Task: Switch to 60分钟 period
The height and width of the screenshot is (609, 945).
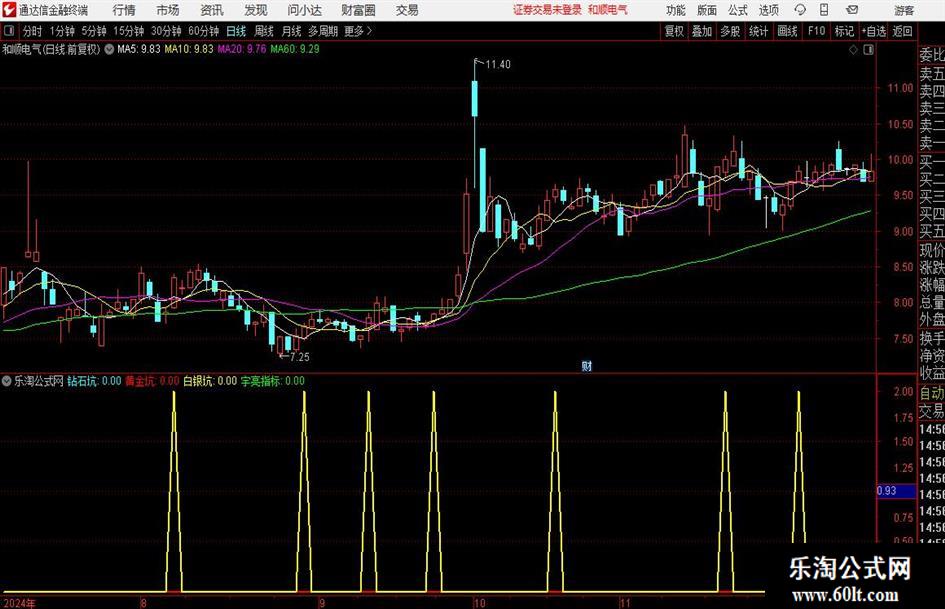Action: (204, 31)
